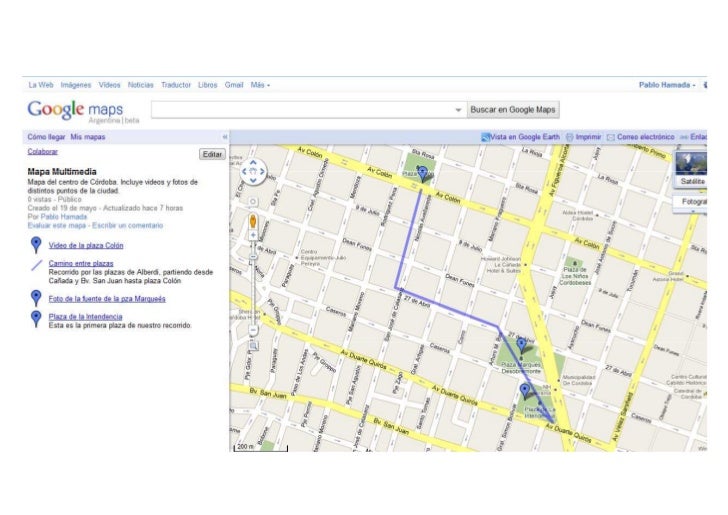Click the Google Maps logo
The width and height of the screenshot is (728, 515).
pos(75,111)
